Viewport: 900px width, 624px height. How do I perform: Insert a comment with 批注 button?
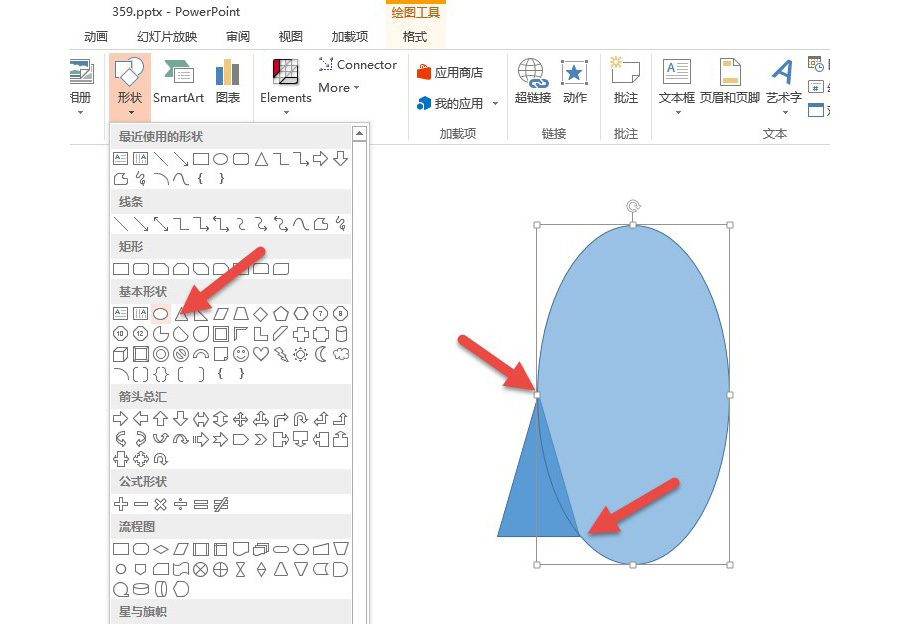pyautogui.click(x=626, y=81)
